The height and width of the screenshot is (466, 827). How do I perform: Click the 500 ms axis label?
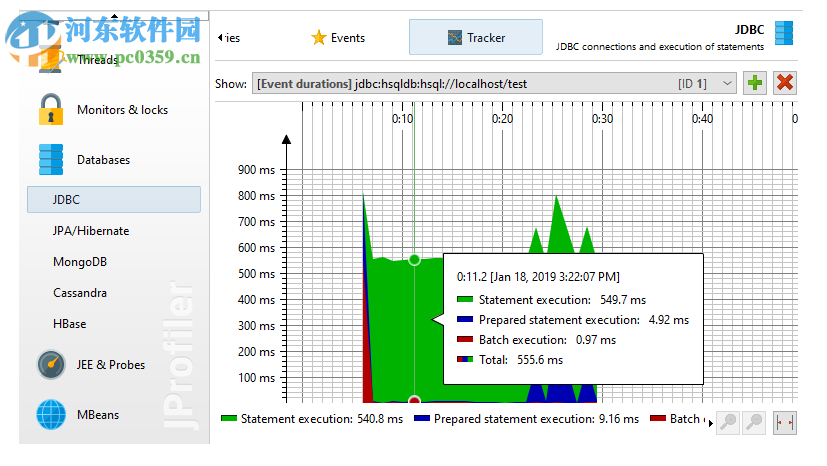pos(256,274)
